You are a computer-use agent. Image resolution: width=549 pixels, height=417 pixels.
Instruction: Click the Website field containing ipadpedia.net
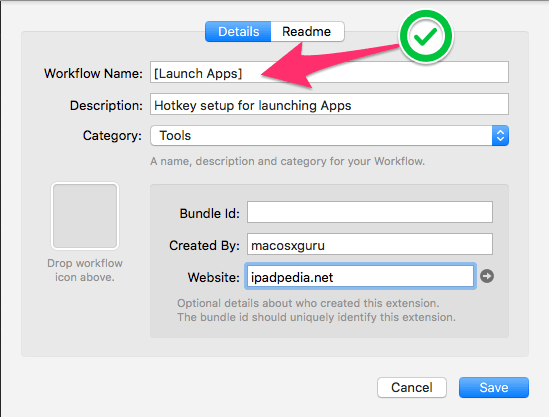[360, 276]
